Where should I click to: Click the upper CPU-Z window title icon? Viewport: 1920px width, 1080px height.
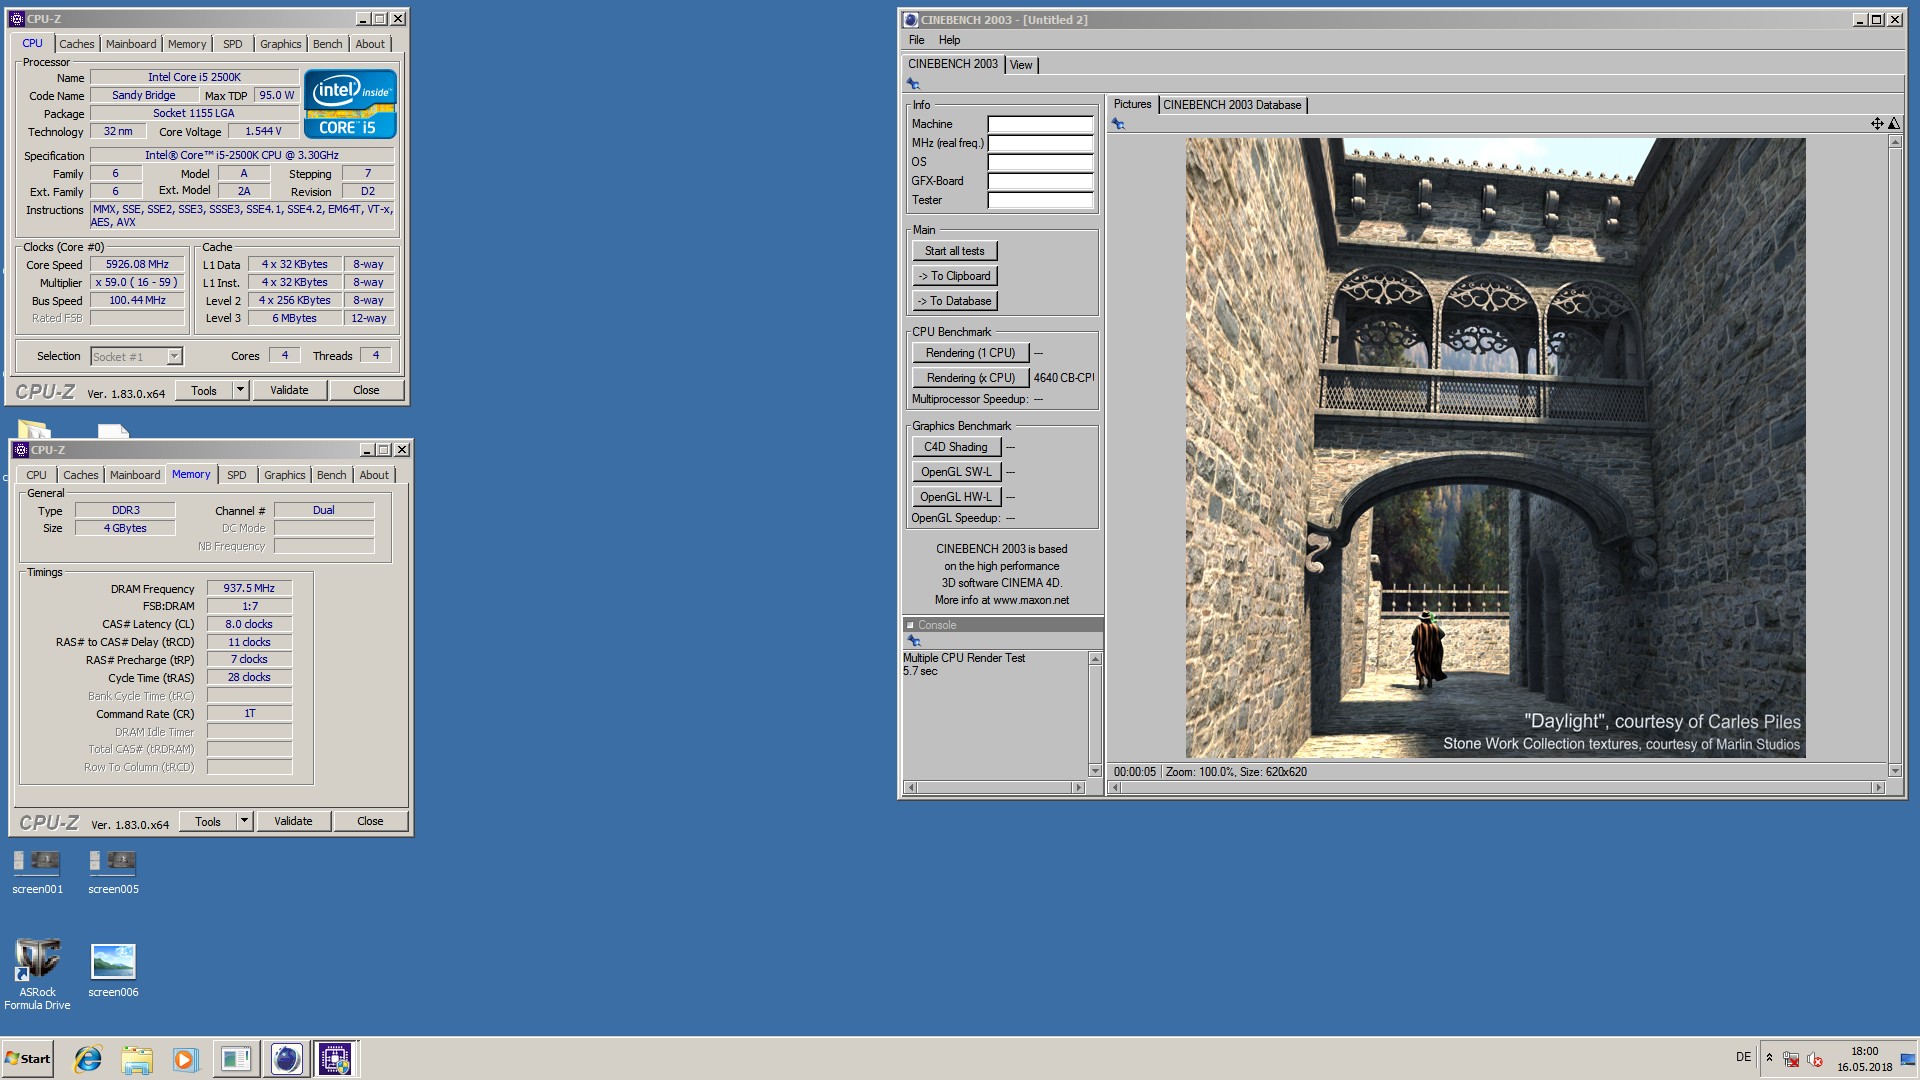click(x=16, y=19)
